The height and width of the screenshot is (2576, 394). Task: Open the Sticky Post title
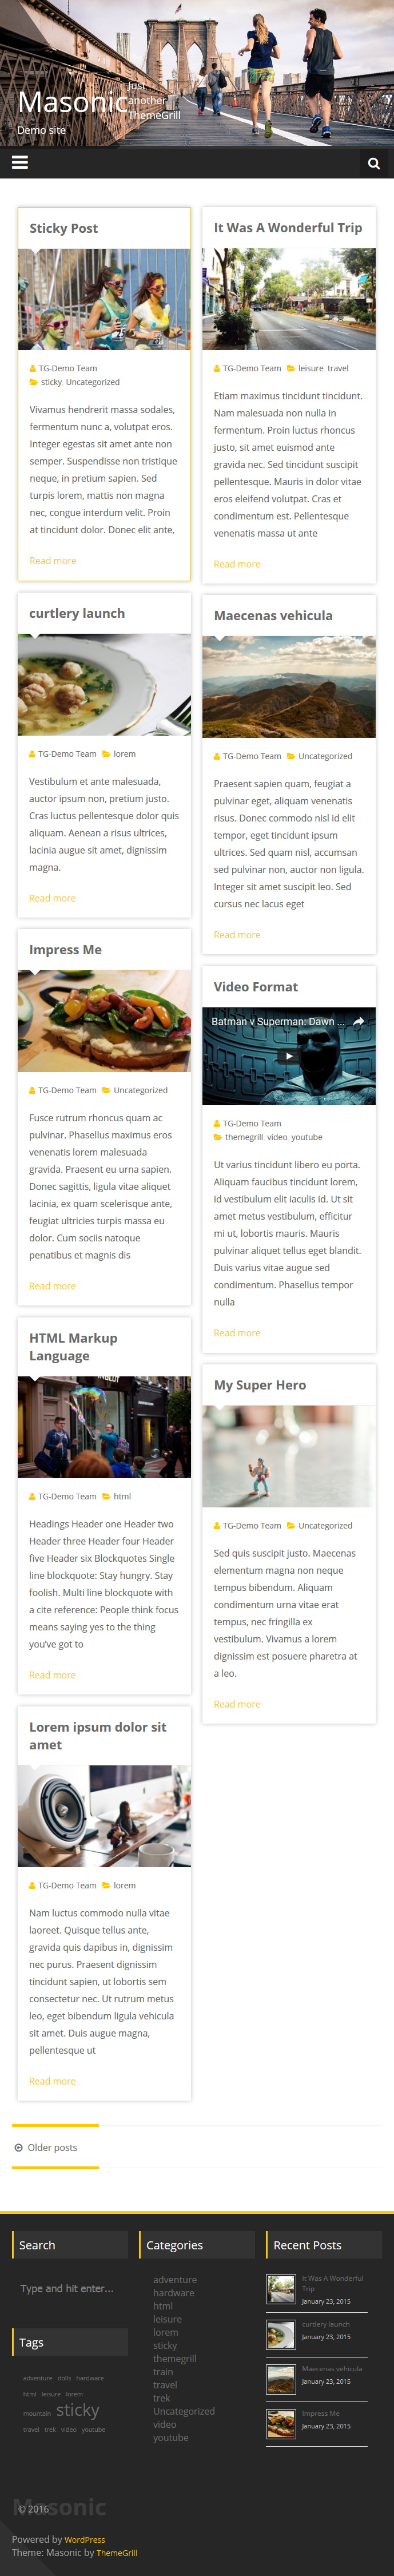(x=64, y=228)
